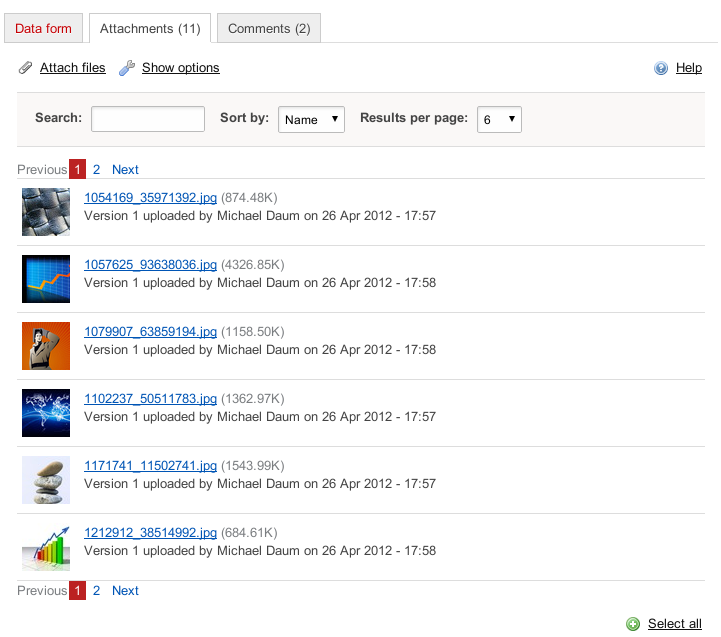Open the stacked stones thumbnail

point(46,480)
